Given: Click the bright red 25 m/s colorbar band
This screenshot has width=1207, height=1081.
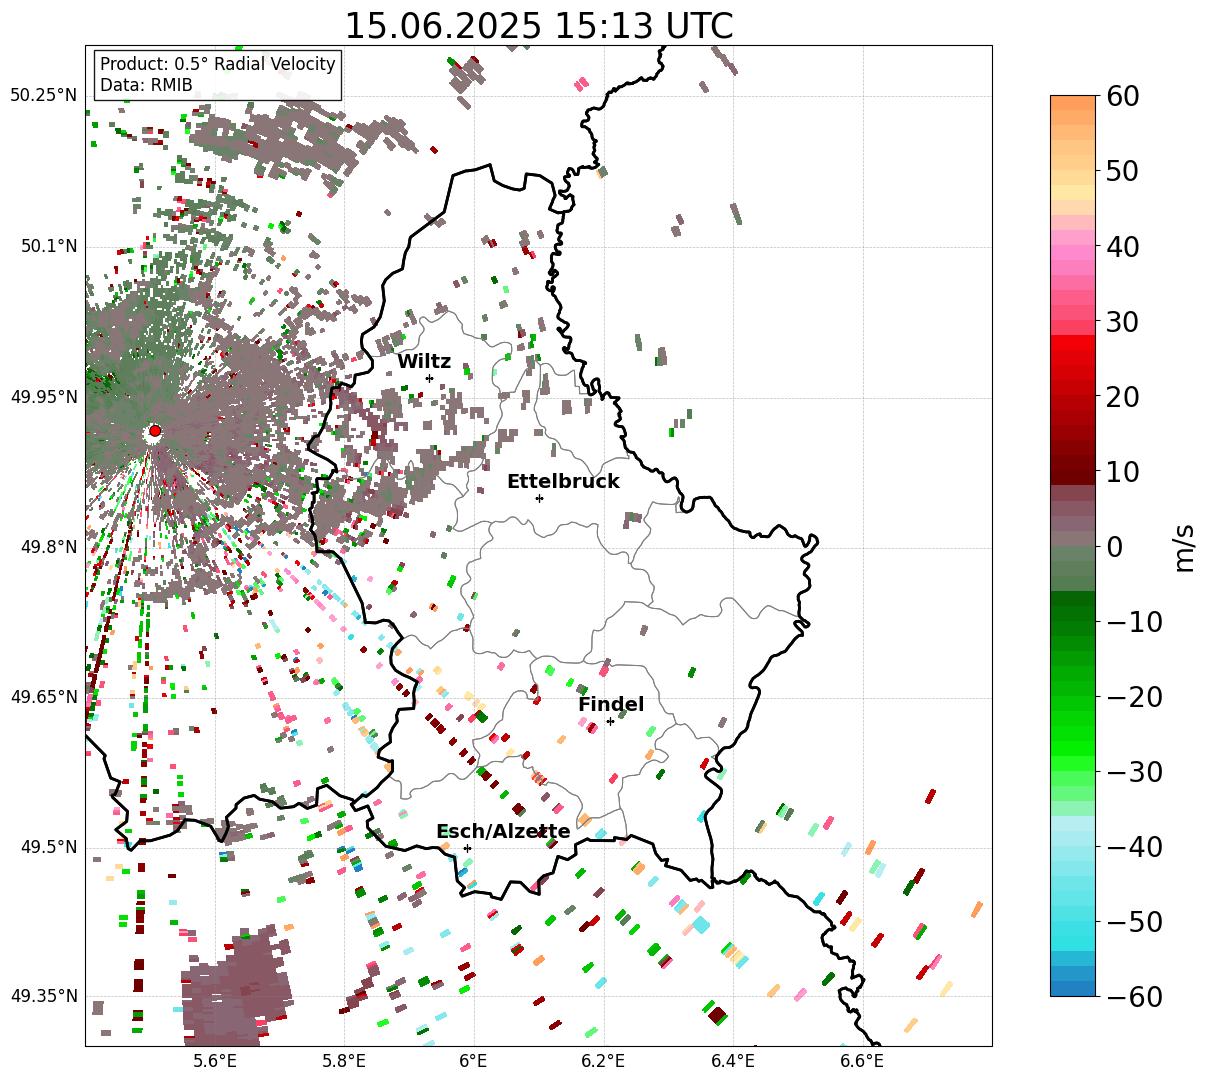Looking at the screenshot, I should [1073, 358].
